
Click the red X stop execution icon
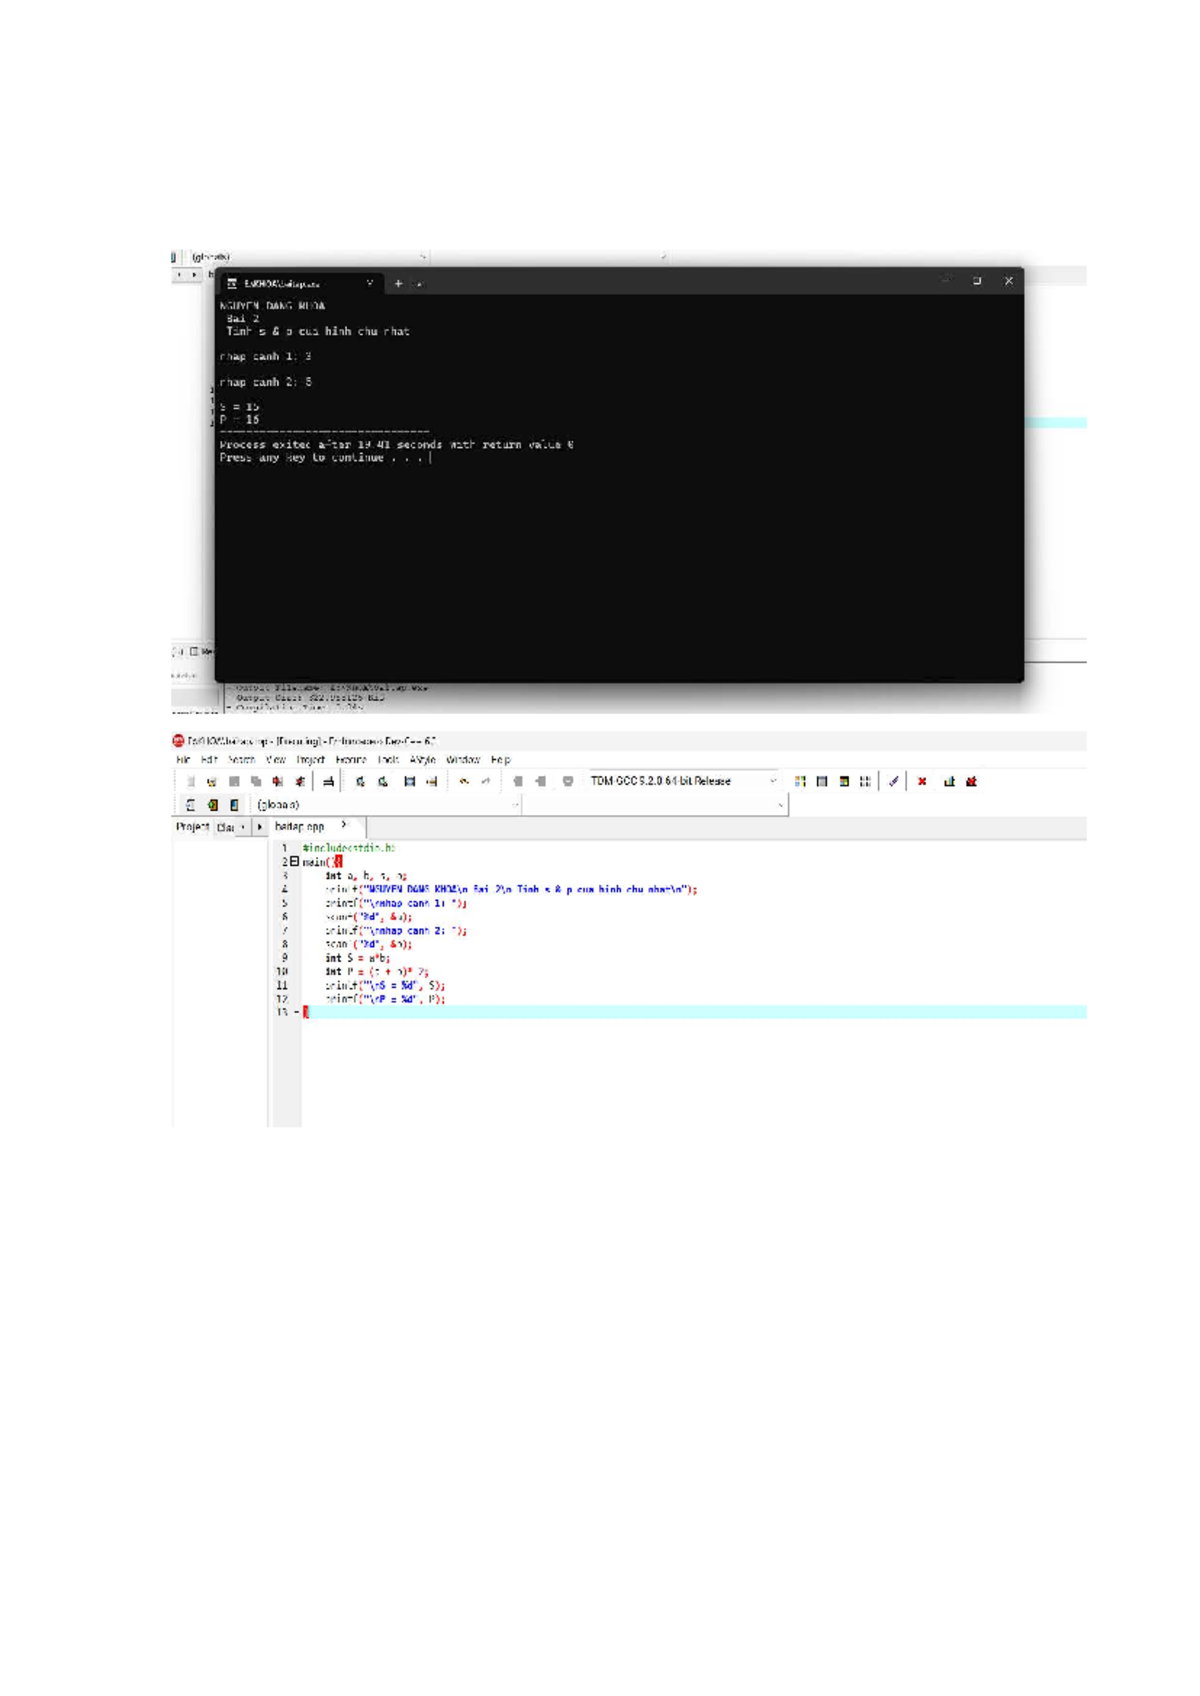(922, 781)
